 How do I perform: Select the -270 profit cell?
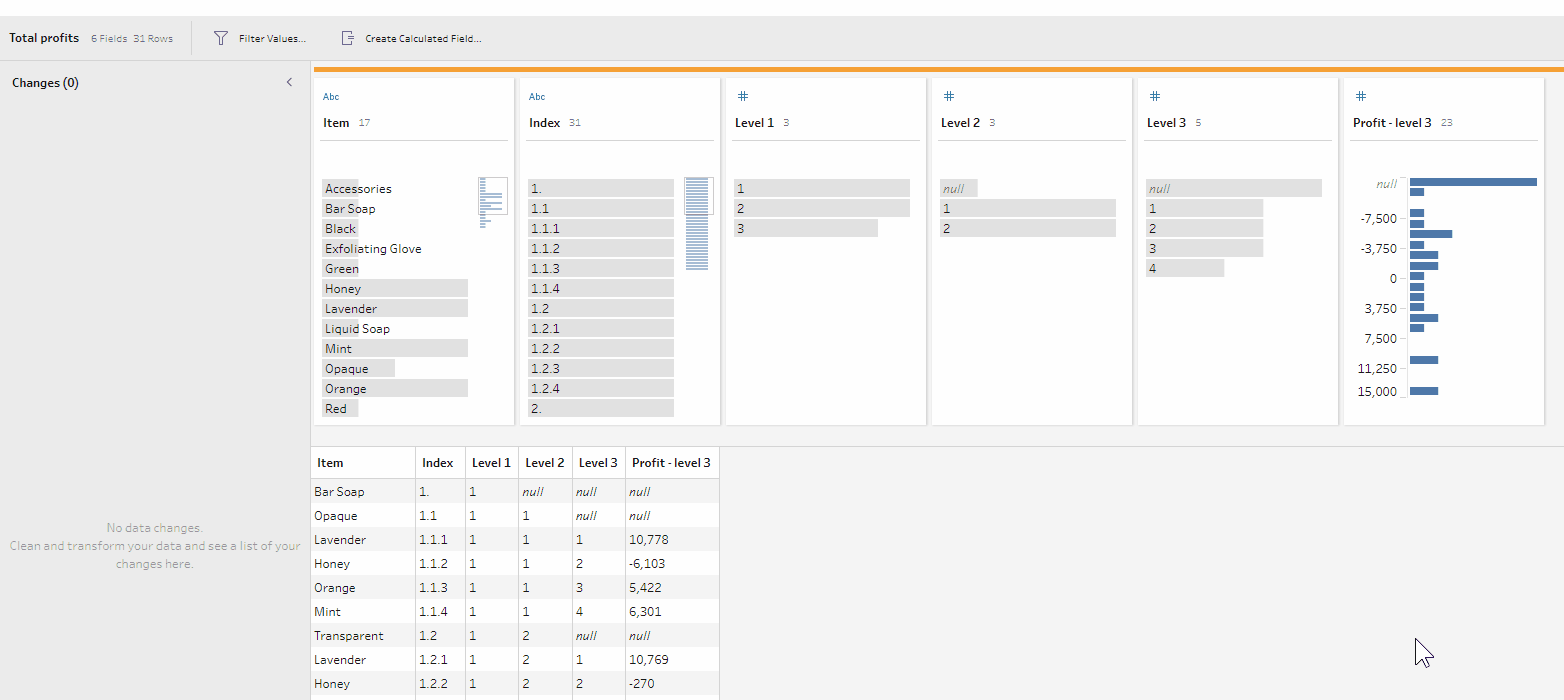(x=672, y=684)
